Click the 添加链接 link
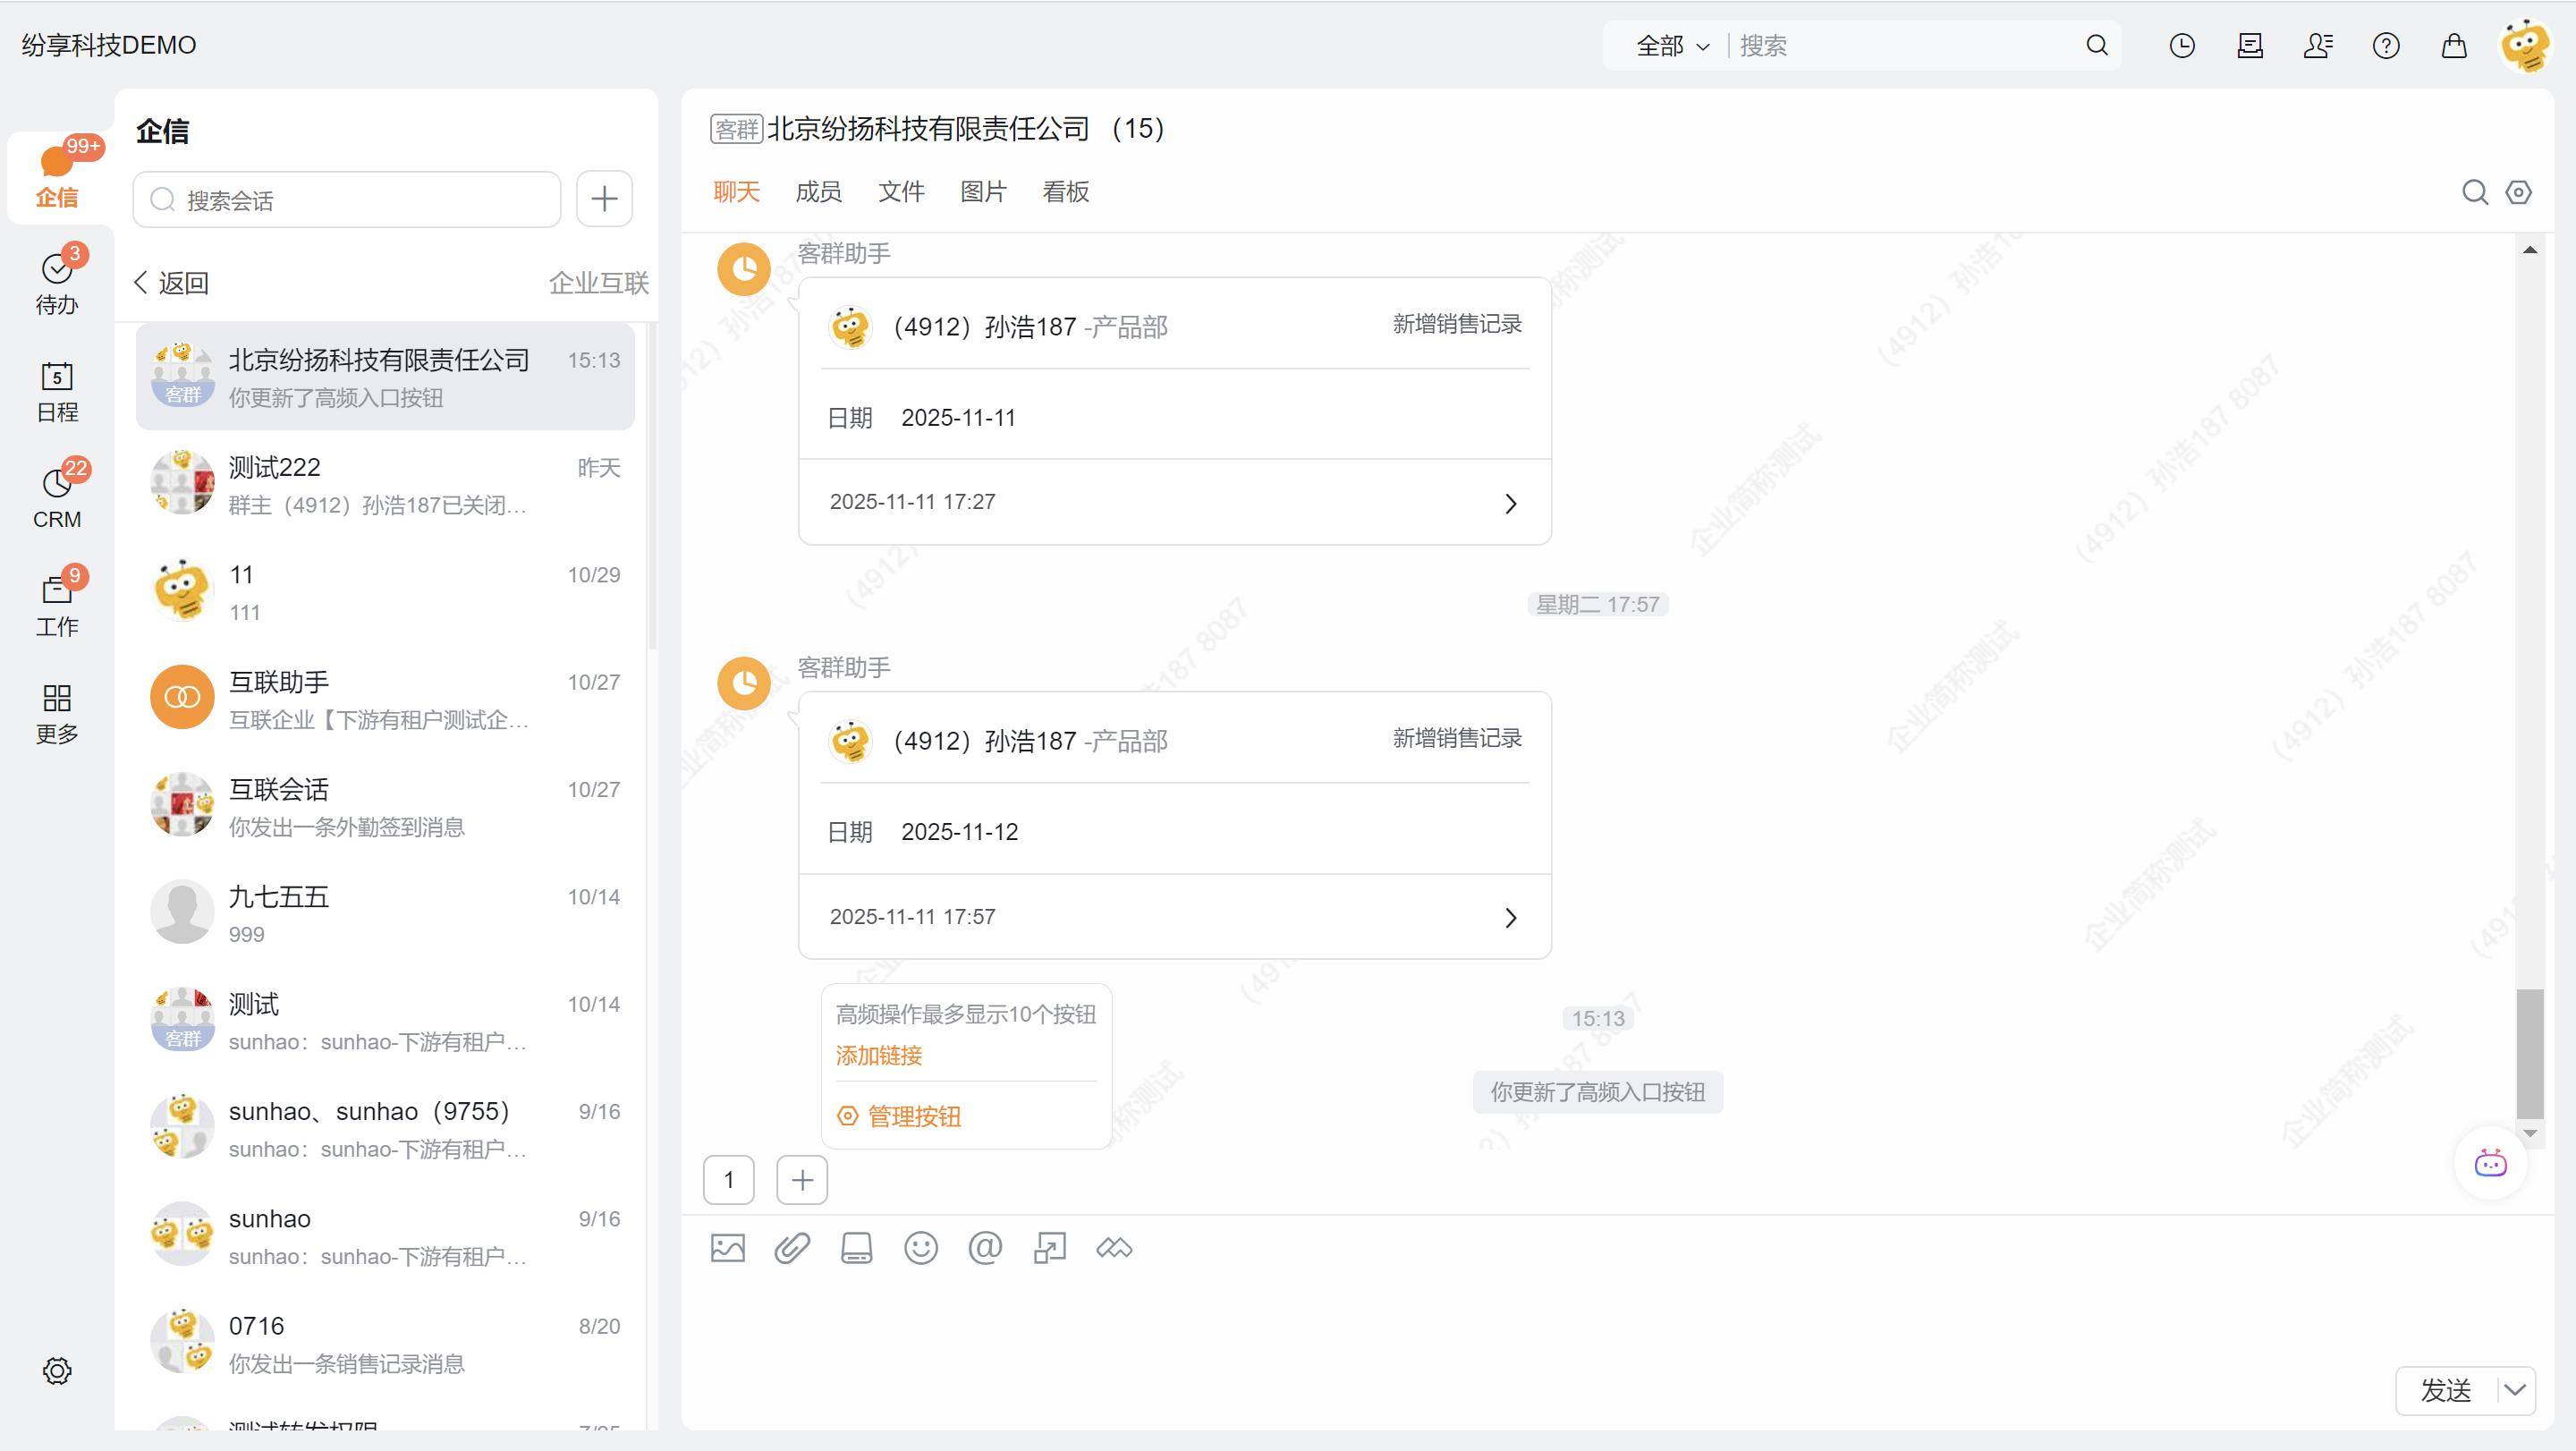Screen dimensions: 2576x1451 click(879, 1055)
